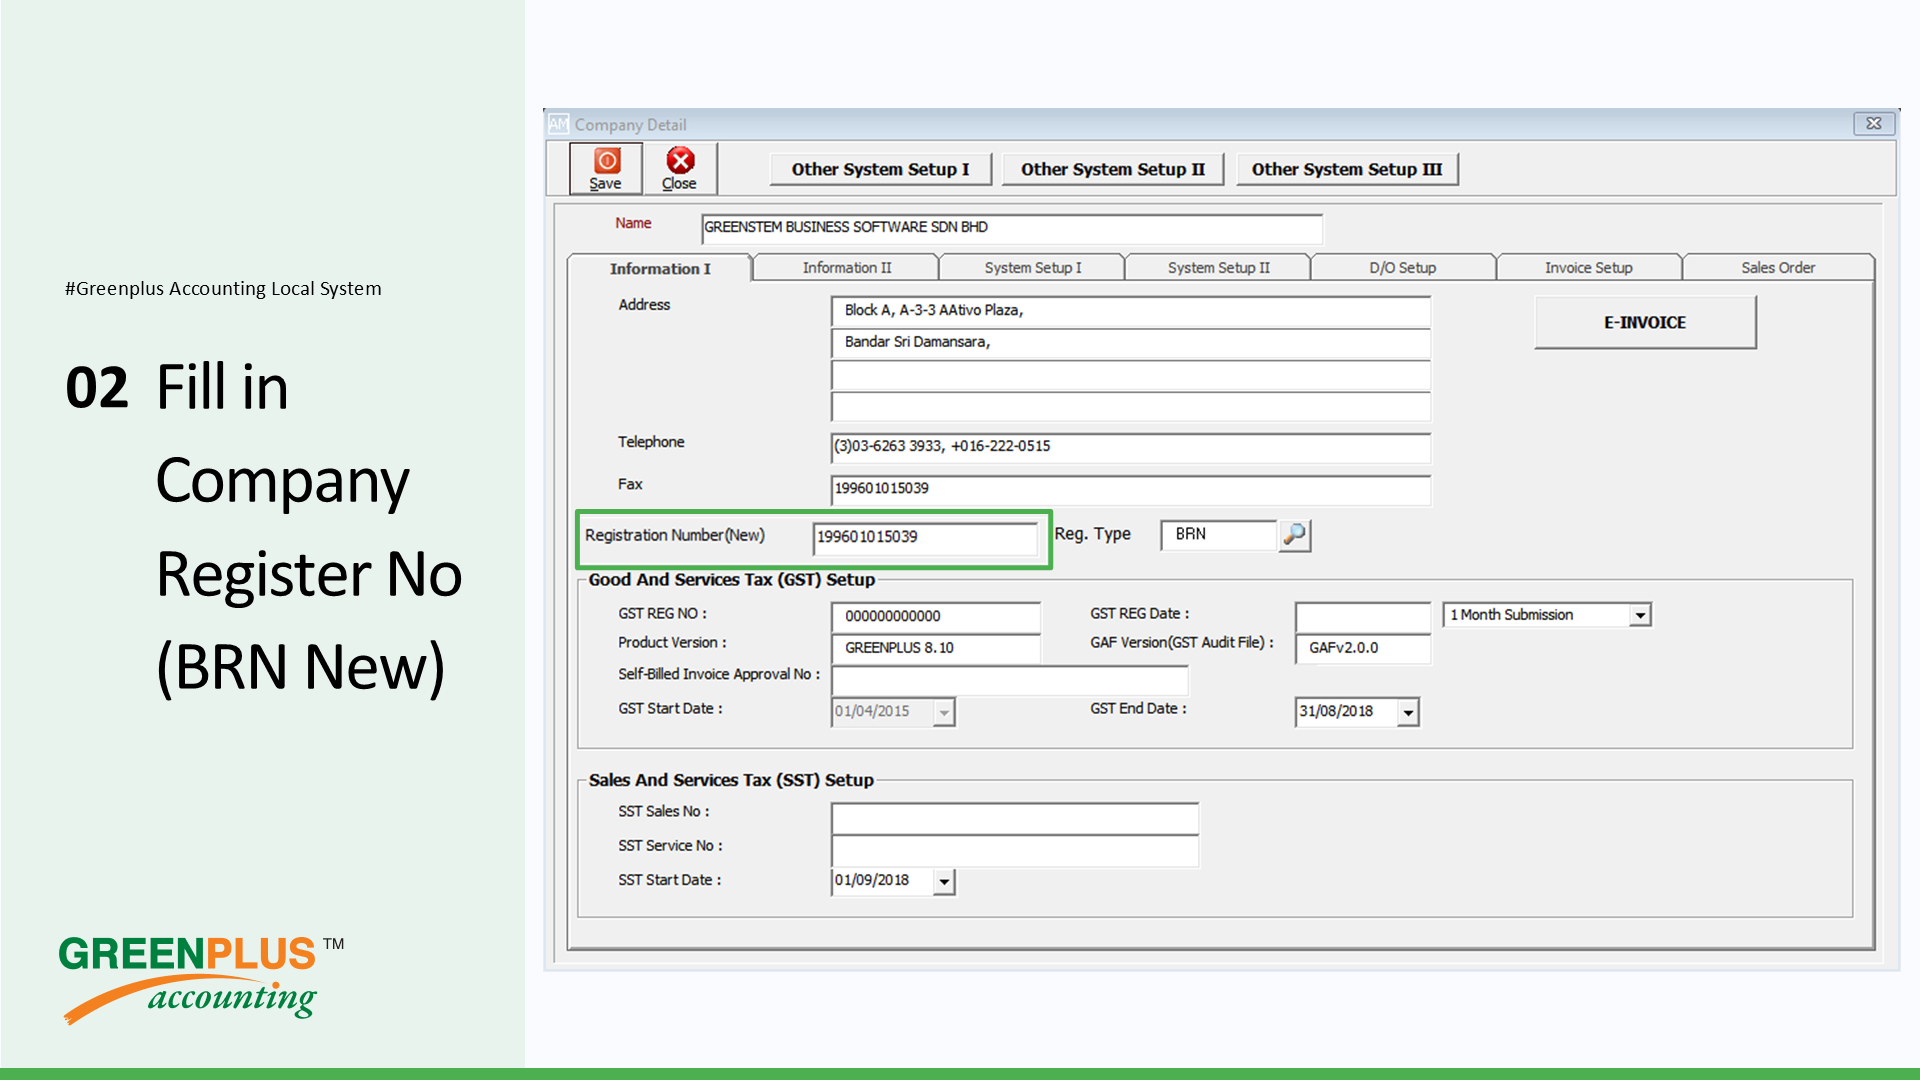Open the GST Start Date dropdown arrow

[x=944, y=712]
